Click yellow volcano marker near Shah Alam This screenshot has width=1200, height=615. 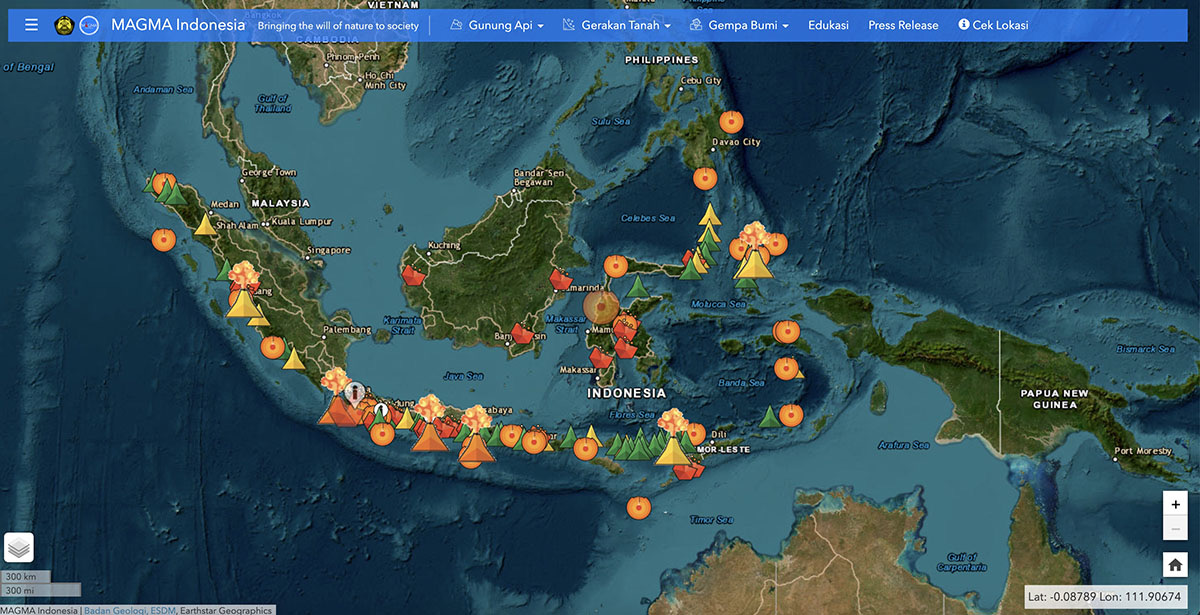click(x=204, y=225)
